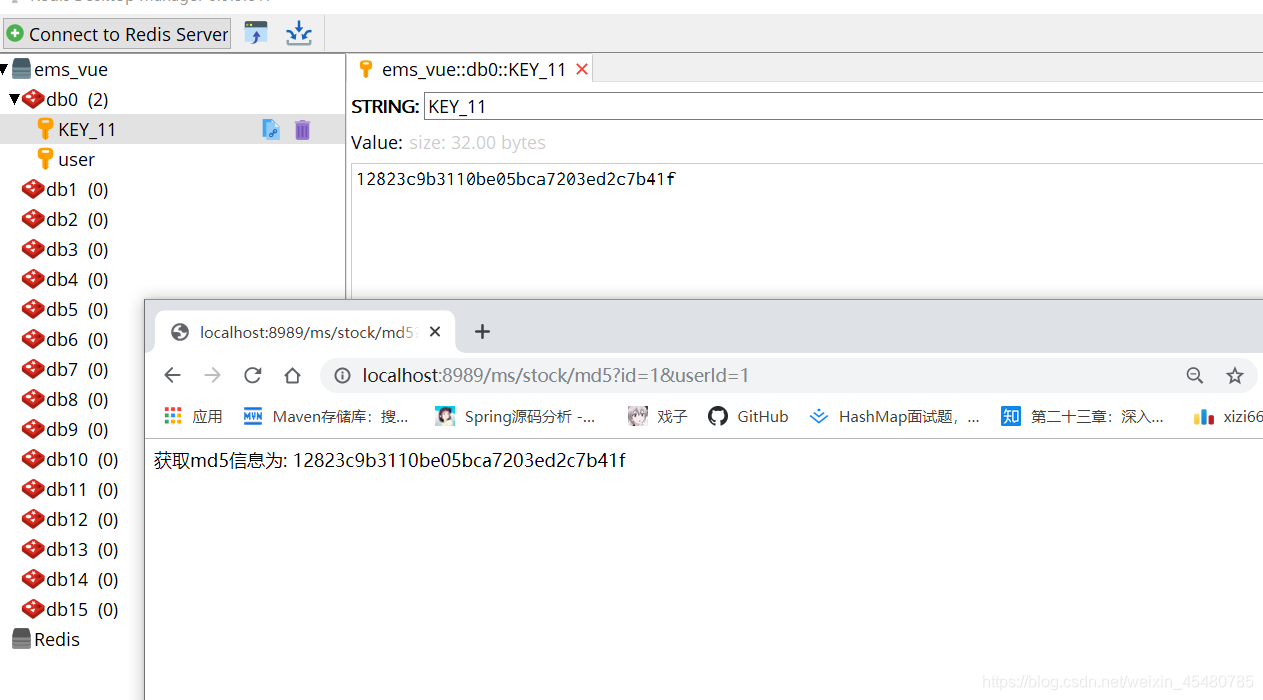
Task: Delete KEY_11 with trash icon
Action: tap(302, 129)
